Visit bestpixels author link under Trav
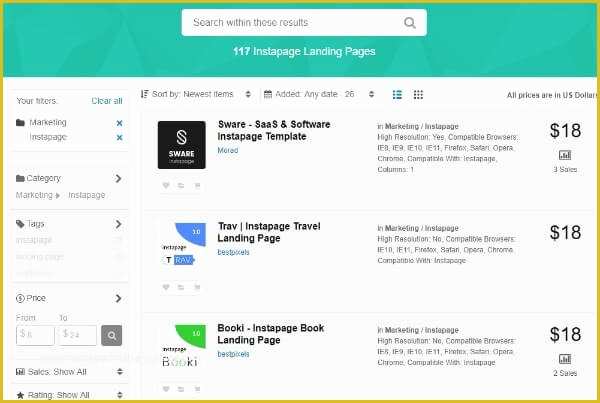The image size is (600, 403). point(233,252)
